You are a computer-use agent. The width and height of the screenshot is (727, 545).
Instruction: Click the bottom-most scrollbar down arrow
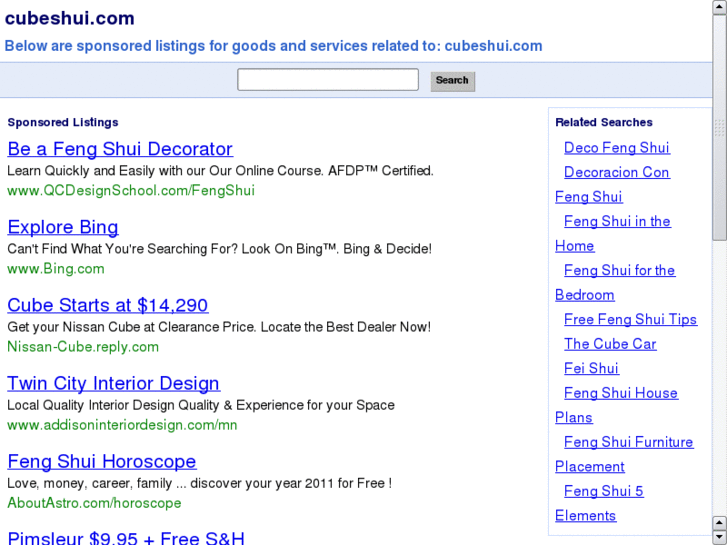coord(720,538)
